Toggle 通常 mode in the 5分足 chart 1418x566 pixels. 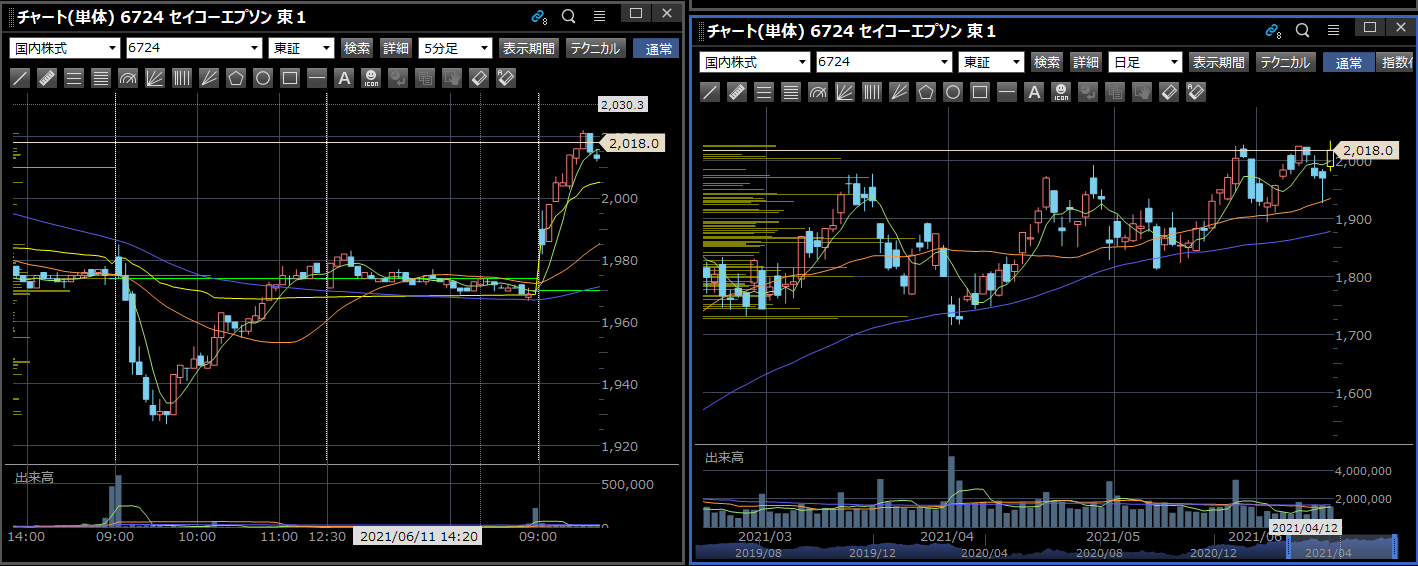(x=656, y=48)
